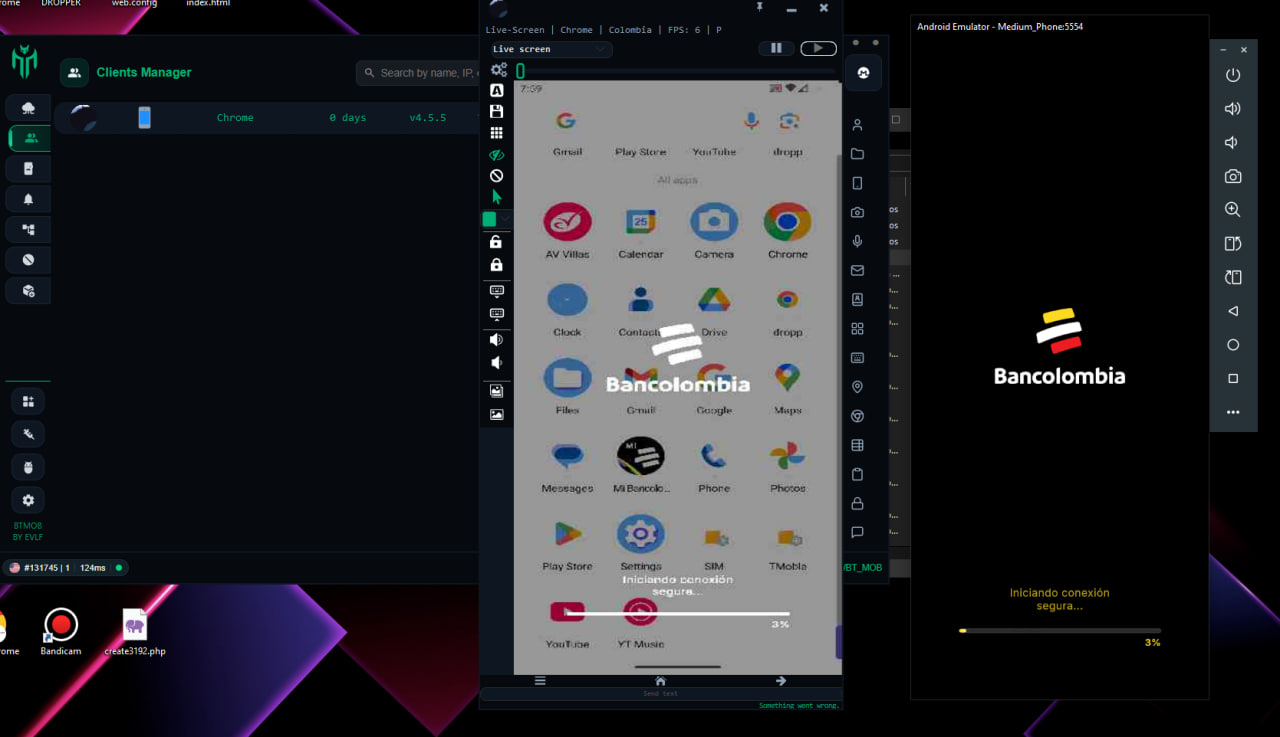1280x737 pixels.
Task: Open the Bandicam desktop shortcut
Action: click(x=61, y=632)
